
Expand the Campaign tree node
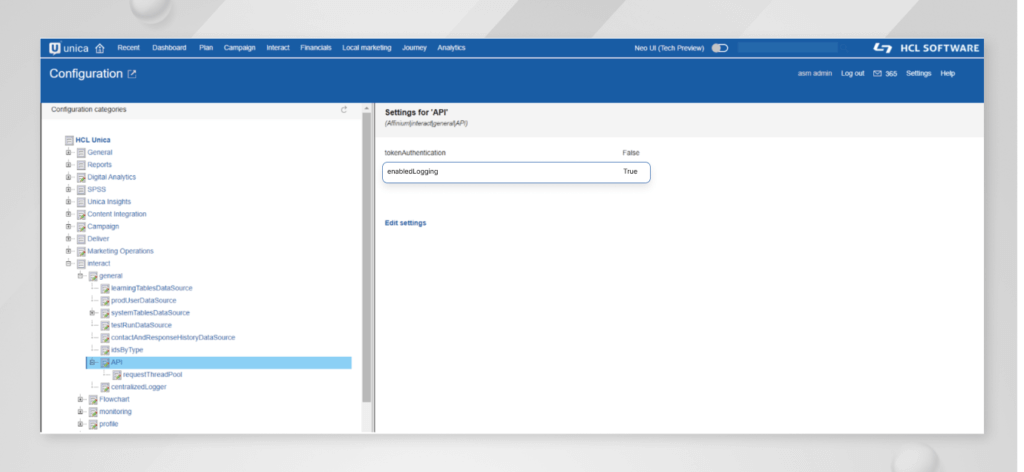pos(69,226)
